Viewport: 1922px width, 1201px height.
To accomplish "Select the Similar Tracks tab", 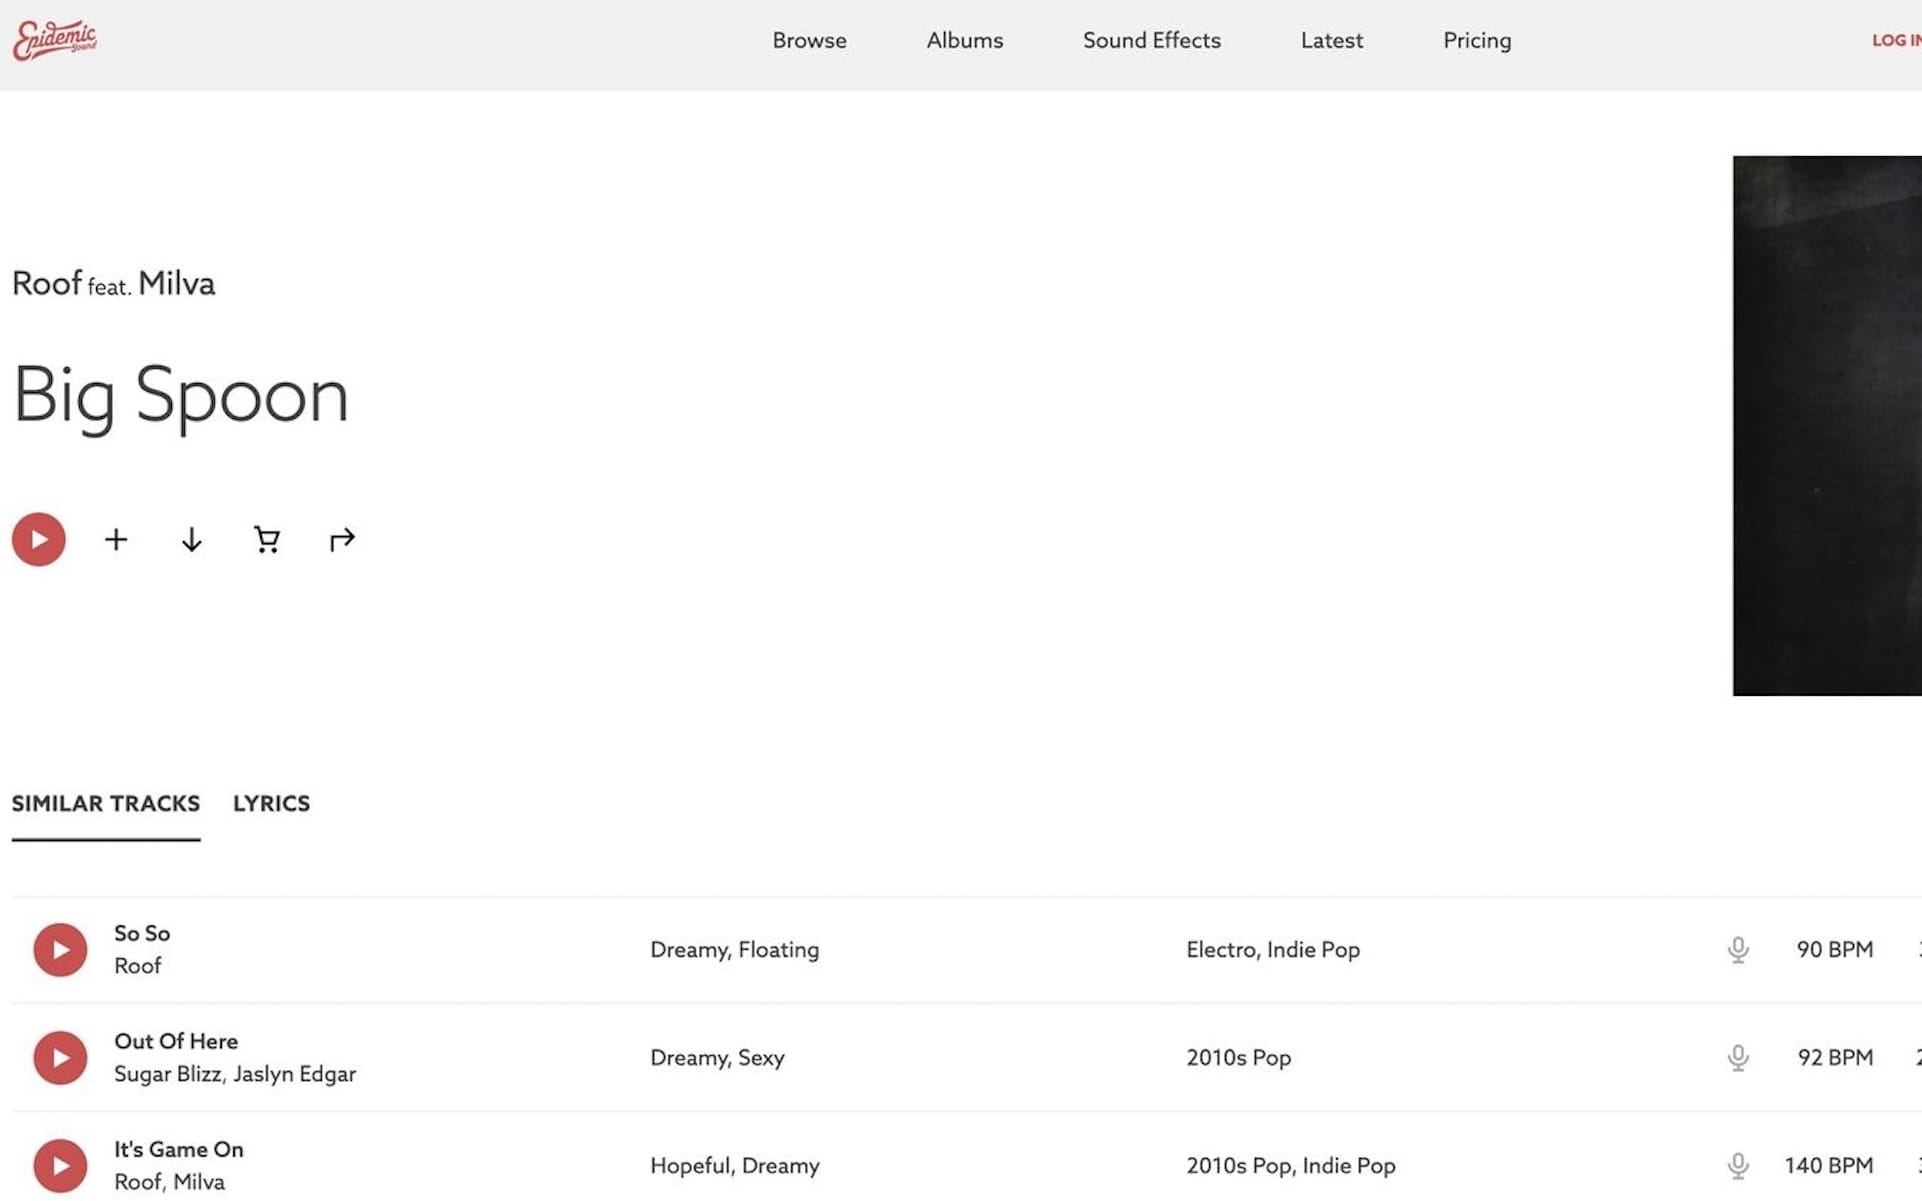I will (106, 804).
